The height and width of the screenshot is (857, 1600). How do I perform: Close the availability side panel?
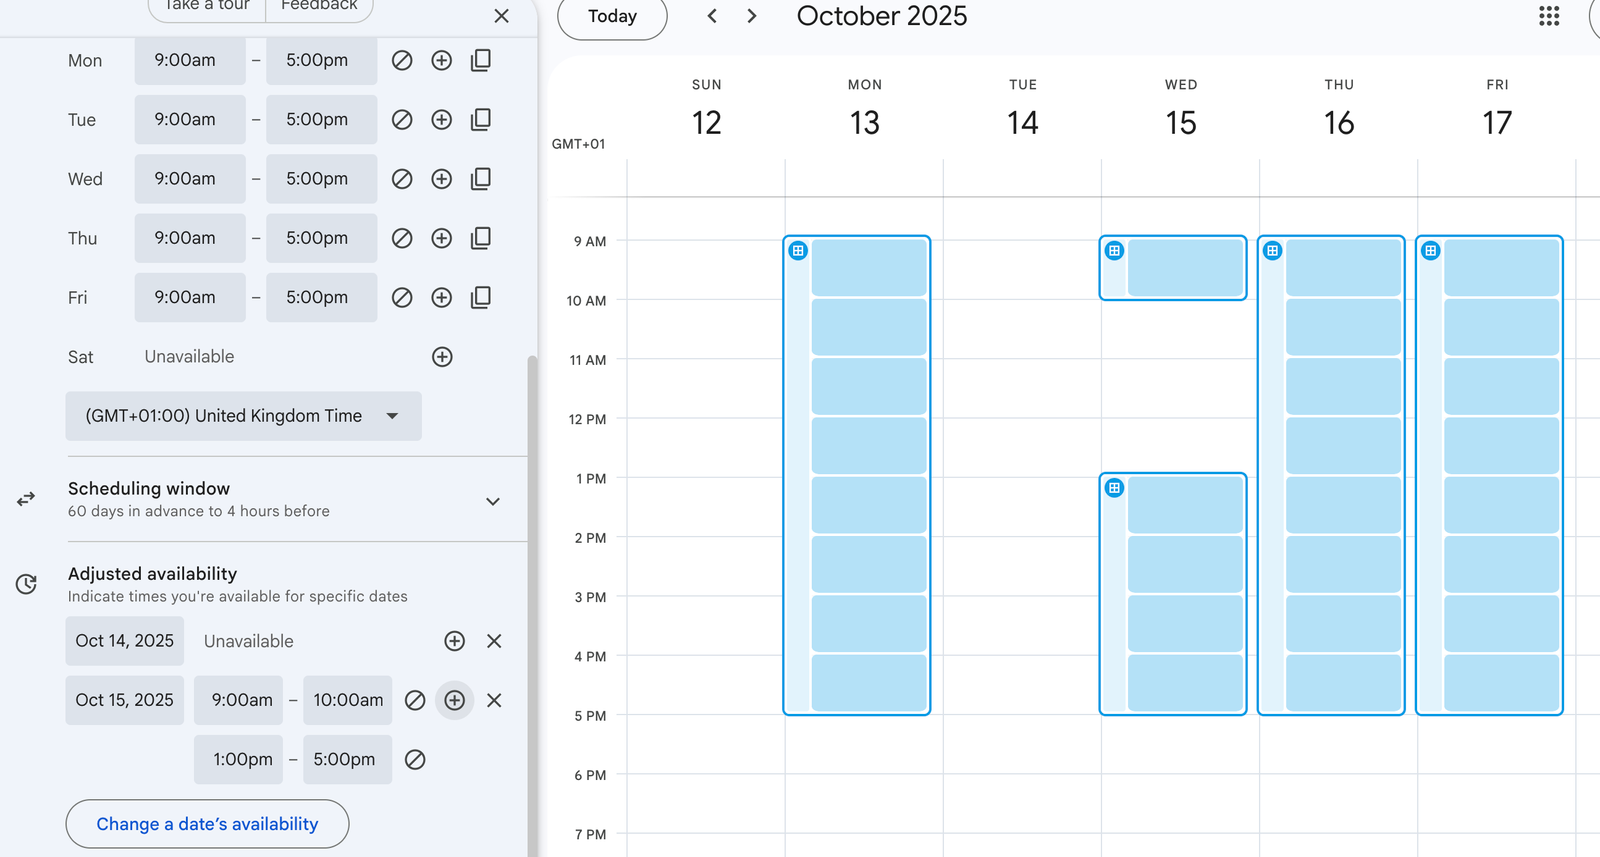502,16
